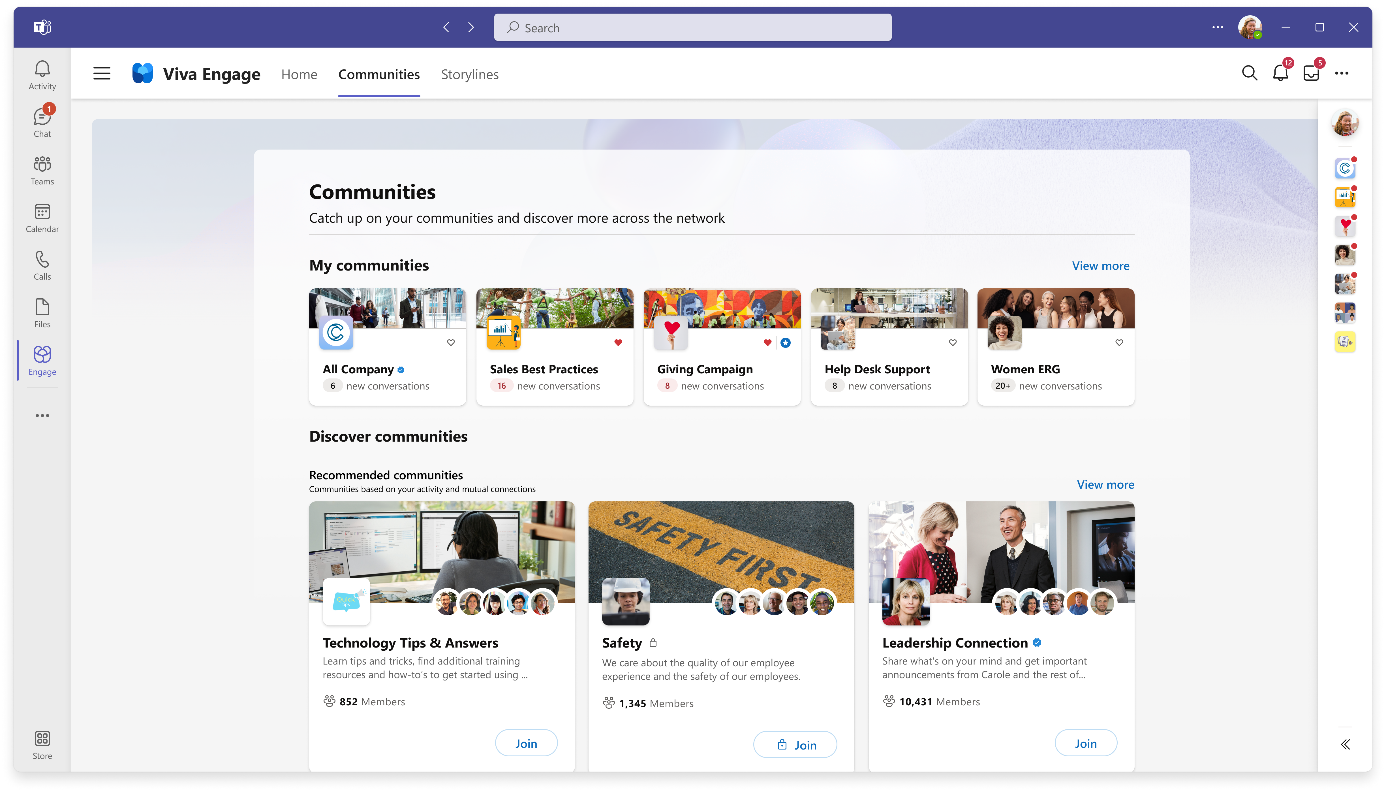The width and height of the screenshot is (1386, 792).
Task: Collapse the right activity sidebar
Action: (x=1345, y=744)
